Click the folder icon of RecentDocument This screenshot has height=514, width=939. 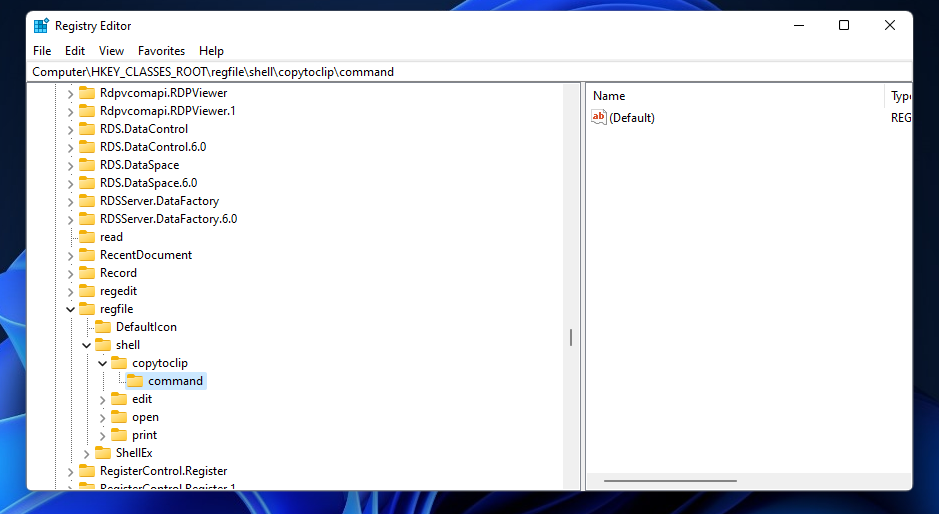tap(87, 255)
